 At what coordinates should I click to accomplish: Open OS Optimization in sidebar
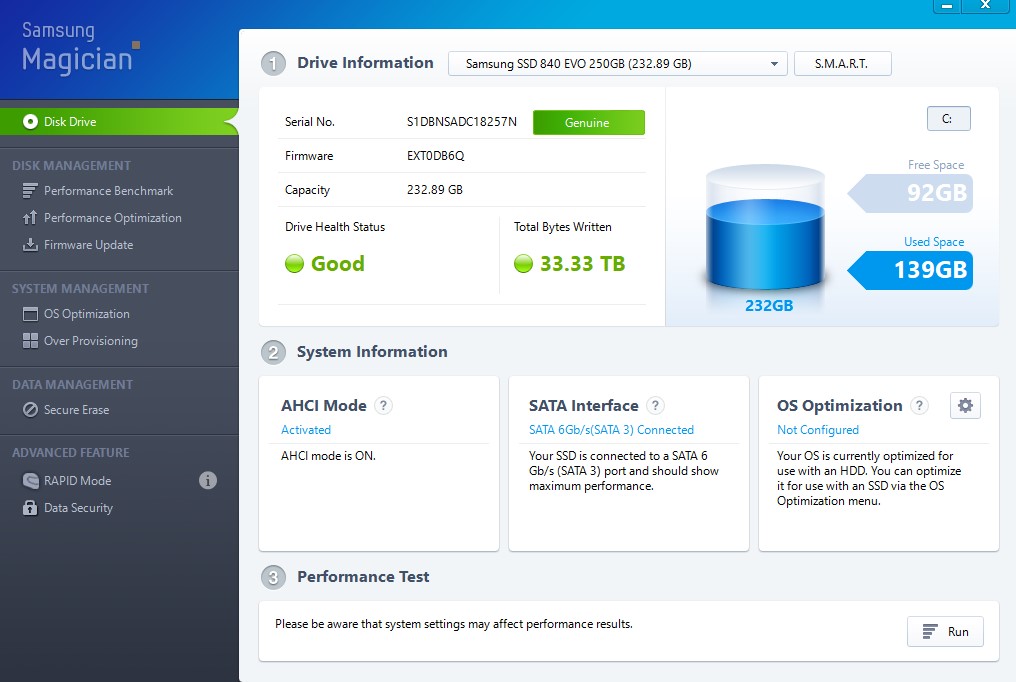tap(86, 314)
